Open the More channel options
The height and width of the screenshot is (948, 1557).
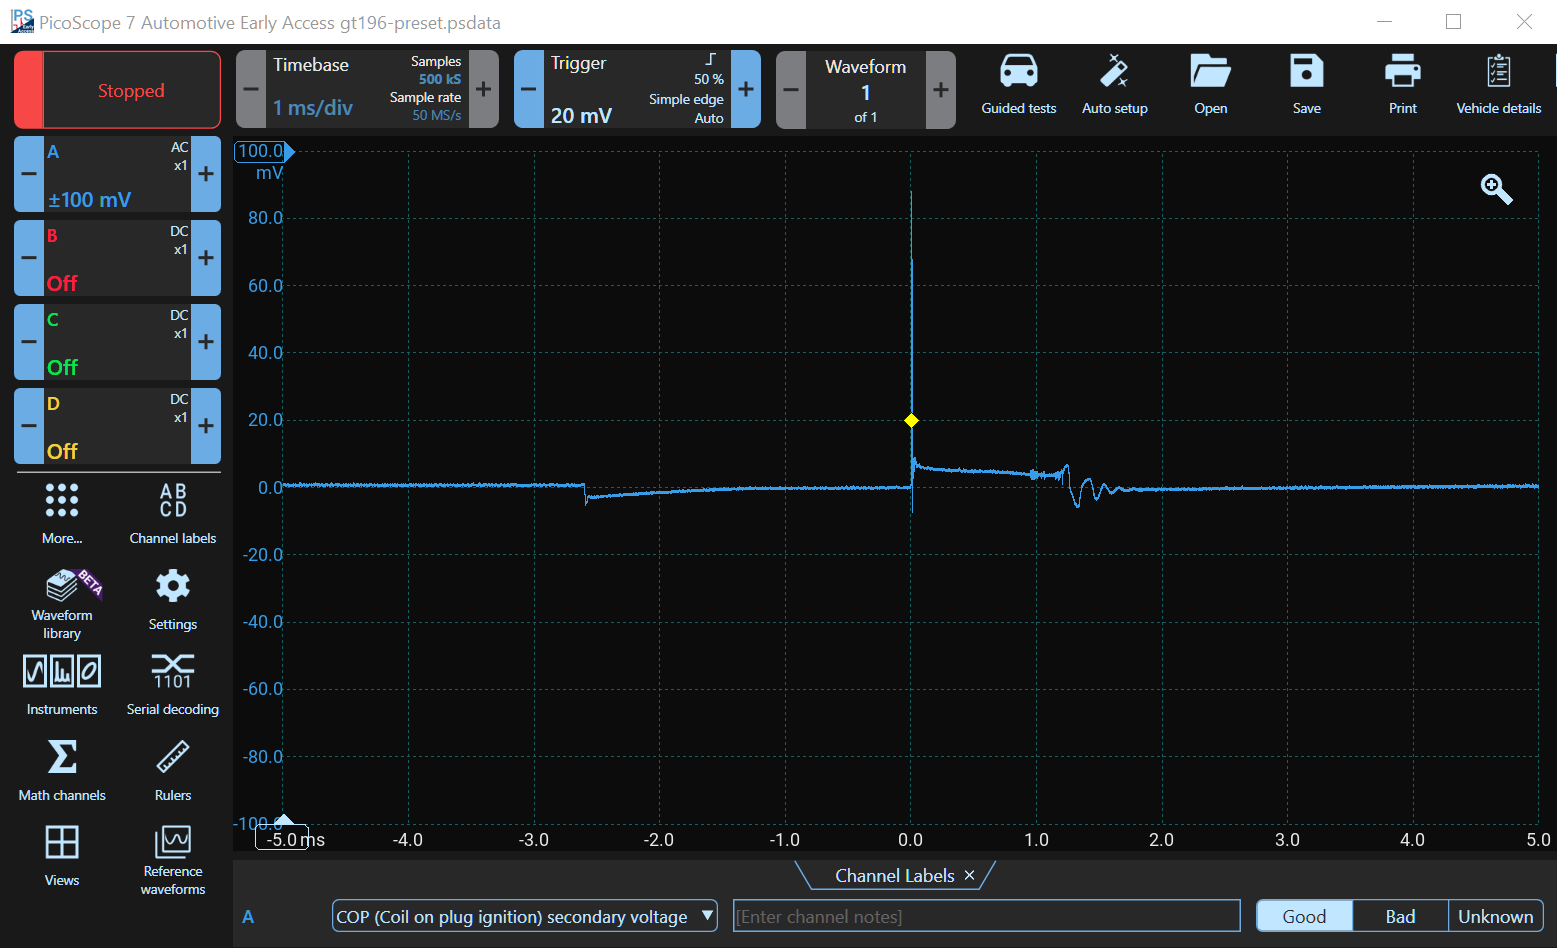click(x=61, y=513)
